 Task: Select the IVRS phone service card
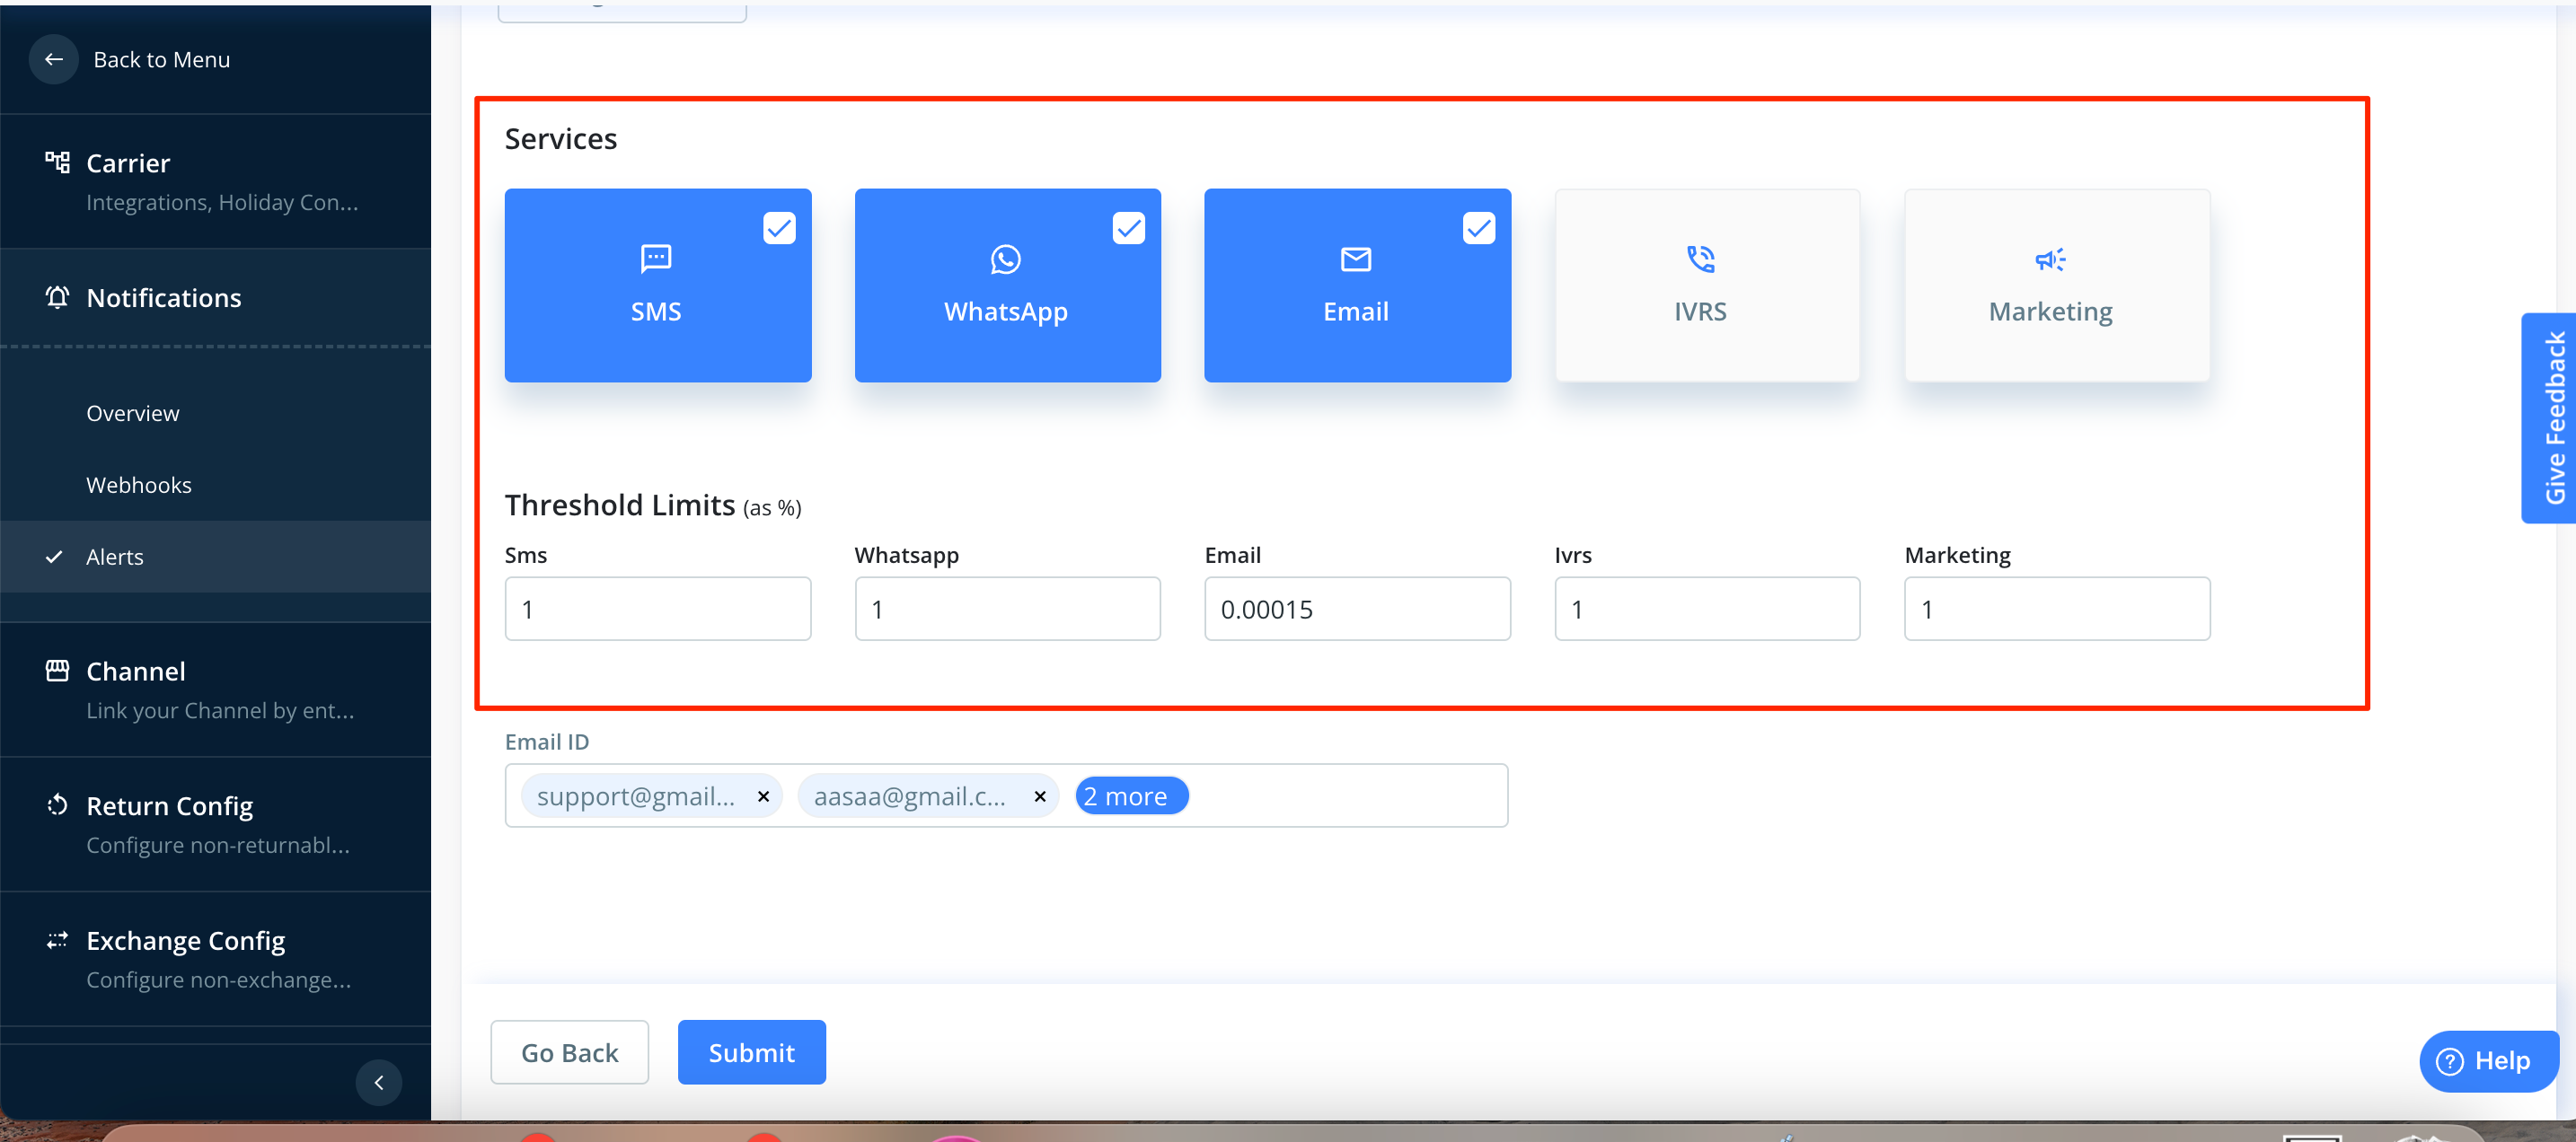click(1706, 285)
